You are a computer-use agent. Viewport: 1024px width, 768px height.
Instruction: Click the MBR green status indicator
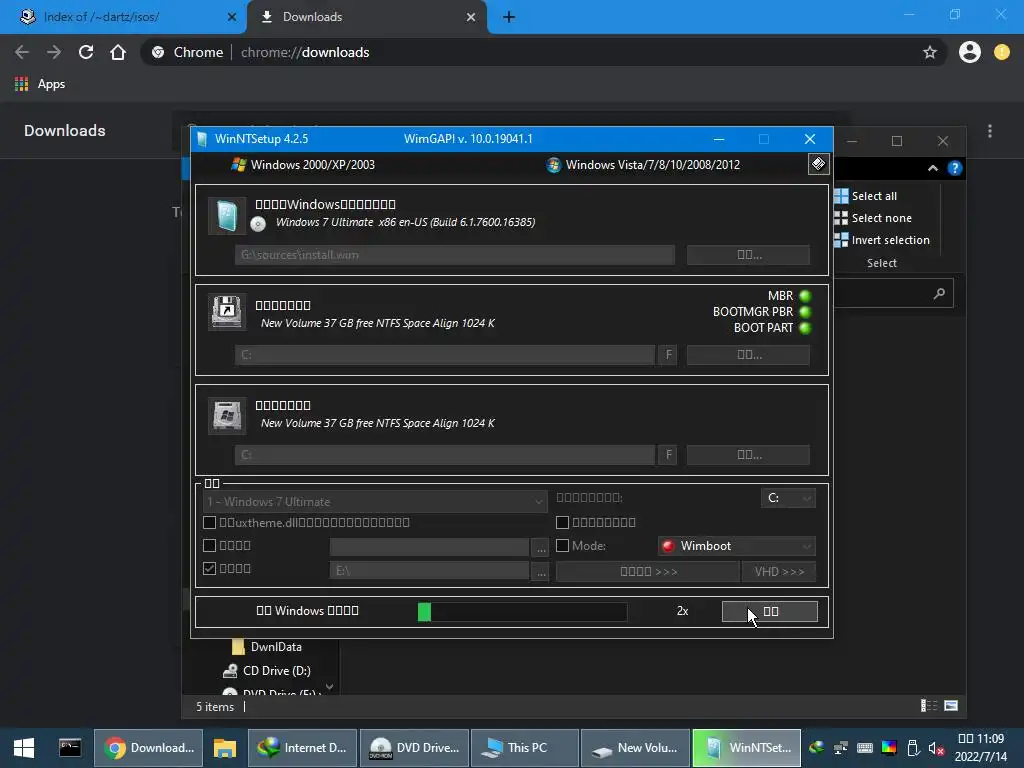[x=805, y=296]
